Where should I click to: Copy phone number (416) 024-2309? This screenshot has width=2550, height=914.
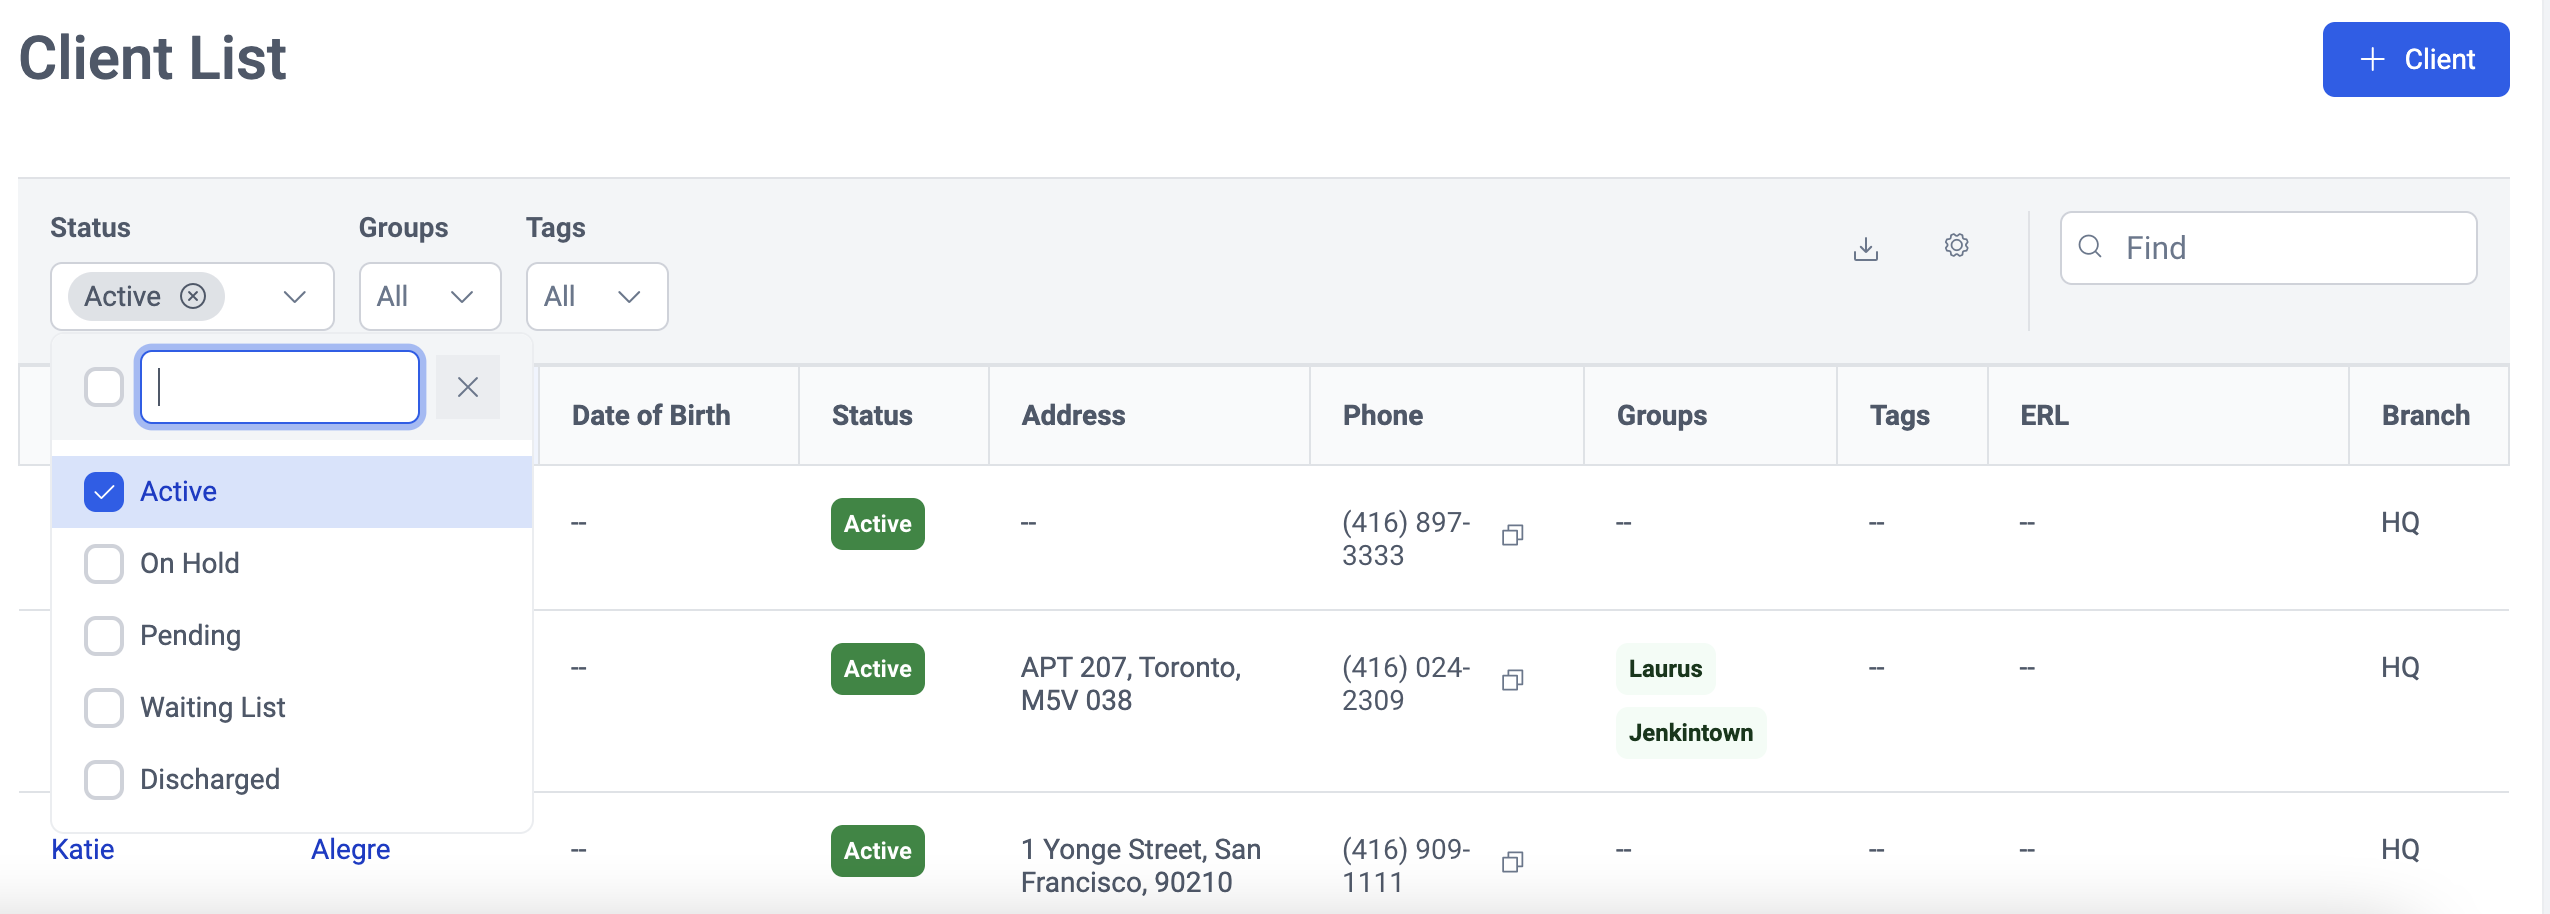1512,680
